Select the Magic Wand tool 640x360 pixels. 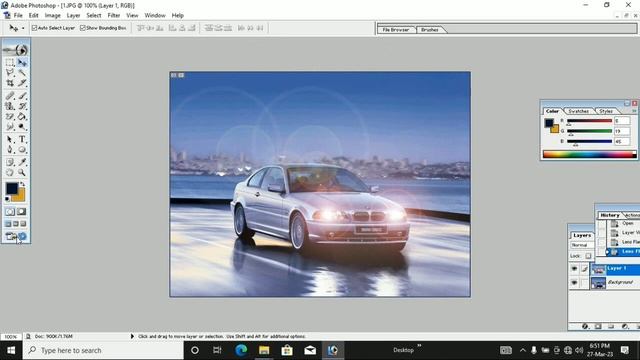(22, 73)
